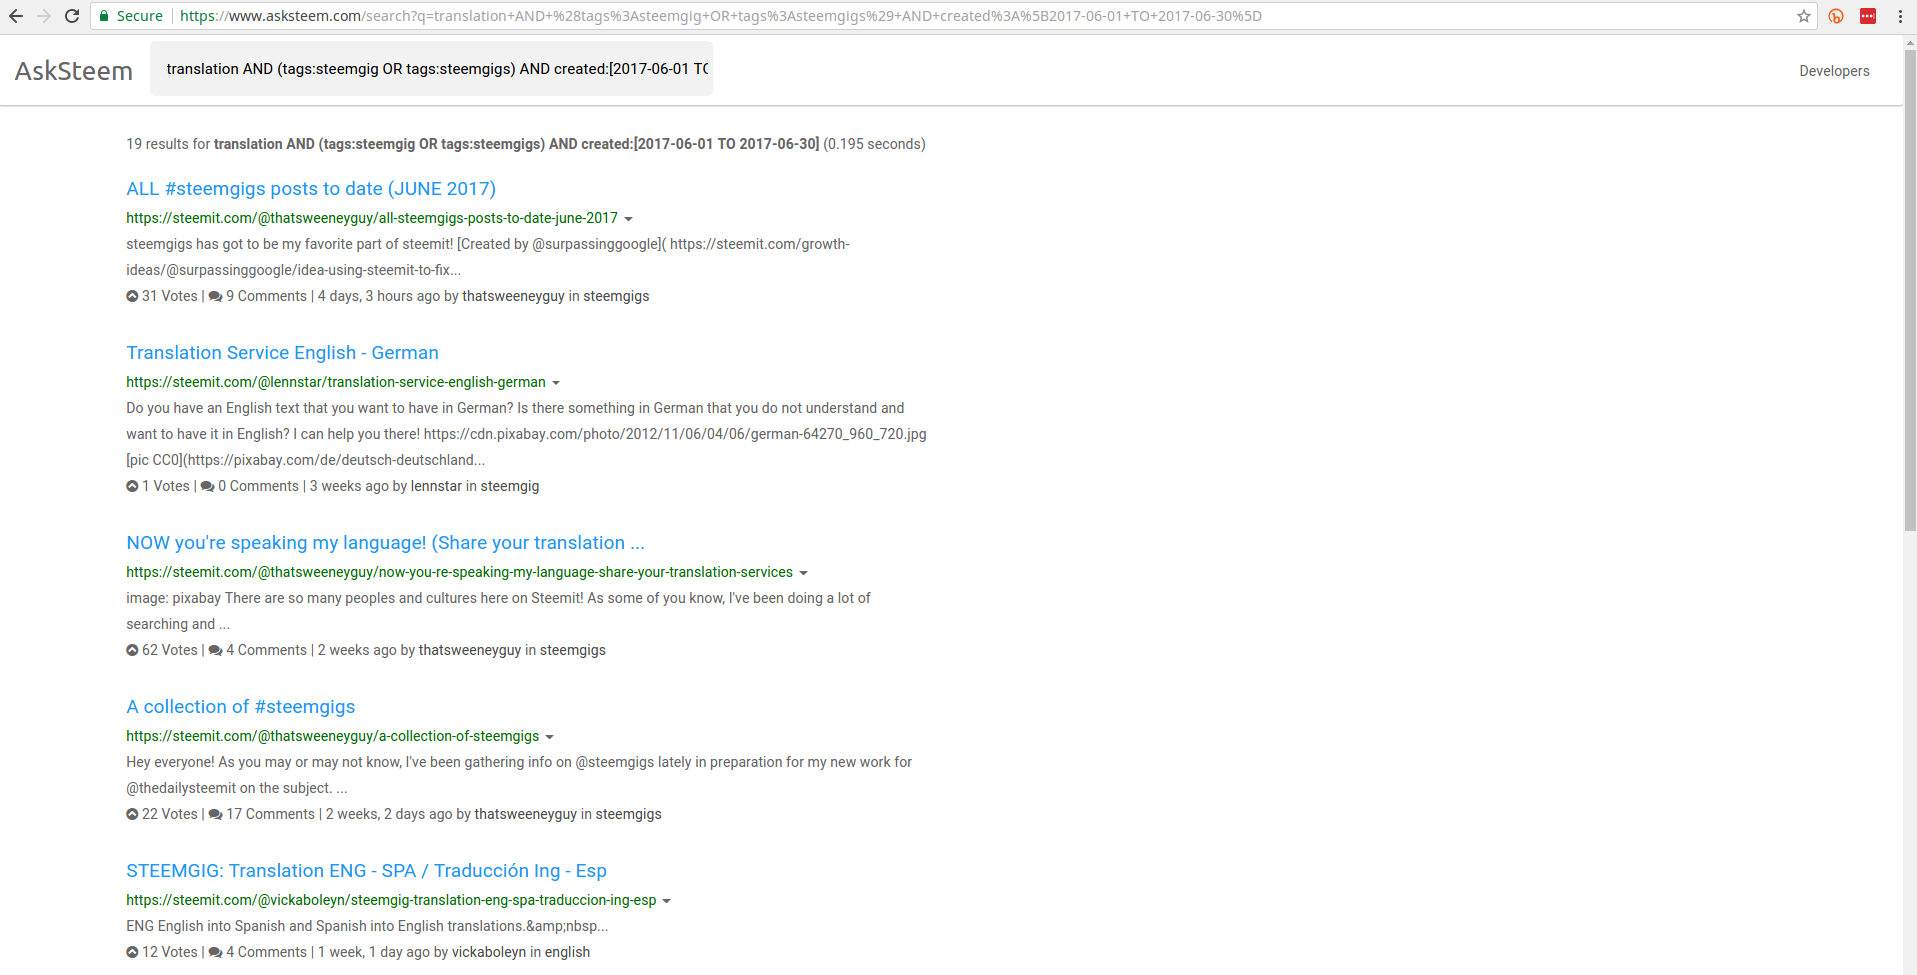
Task: Click the "english" tag in last result
Action: click(x=567, y=952)
